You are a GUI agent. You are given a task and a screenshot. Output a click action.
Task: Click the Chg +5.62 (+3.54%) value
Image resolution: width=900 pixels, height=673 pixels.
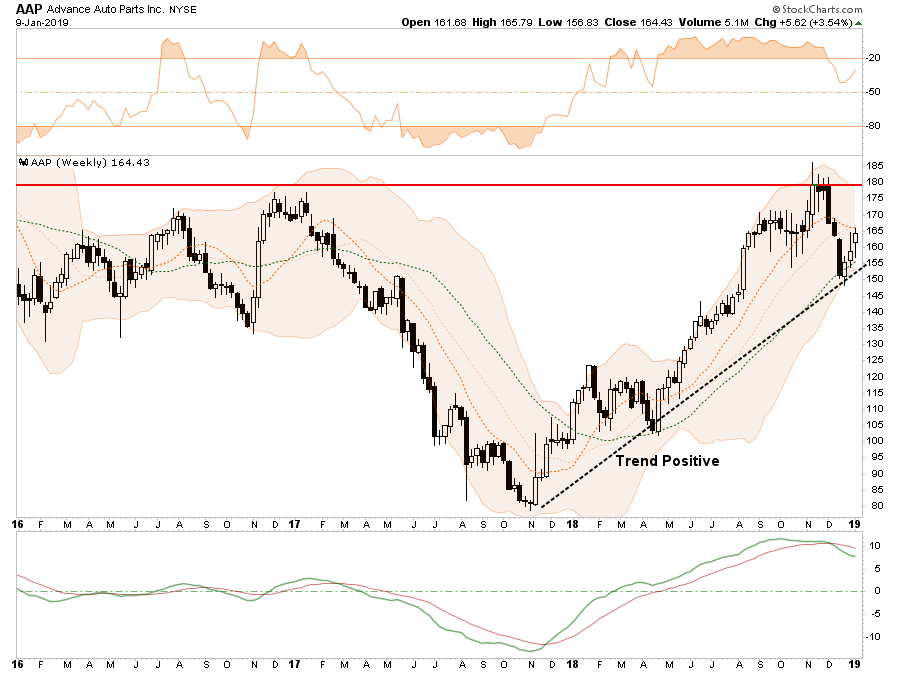(803, 22)
